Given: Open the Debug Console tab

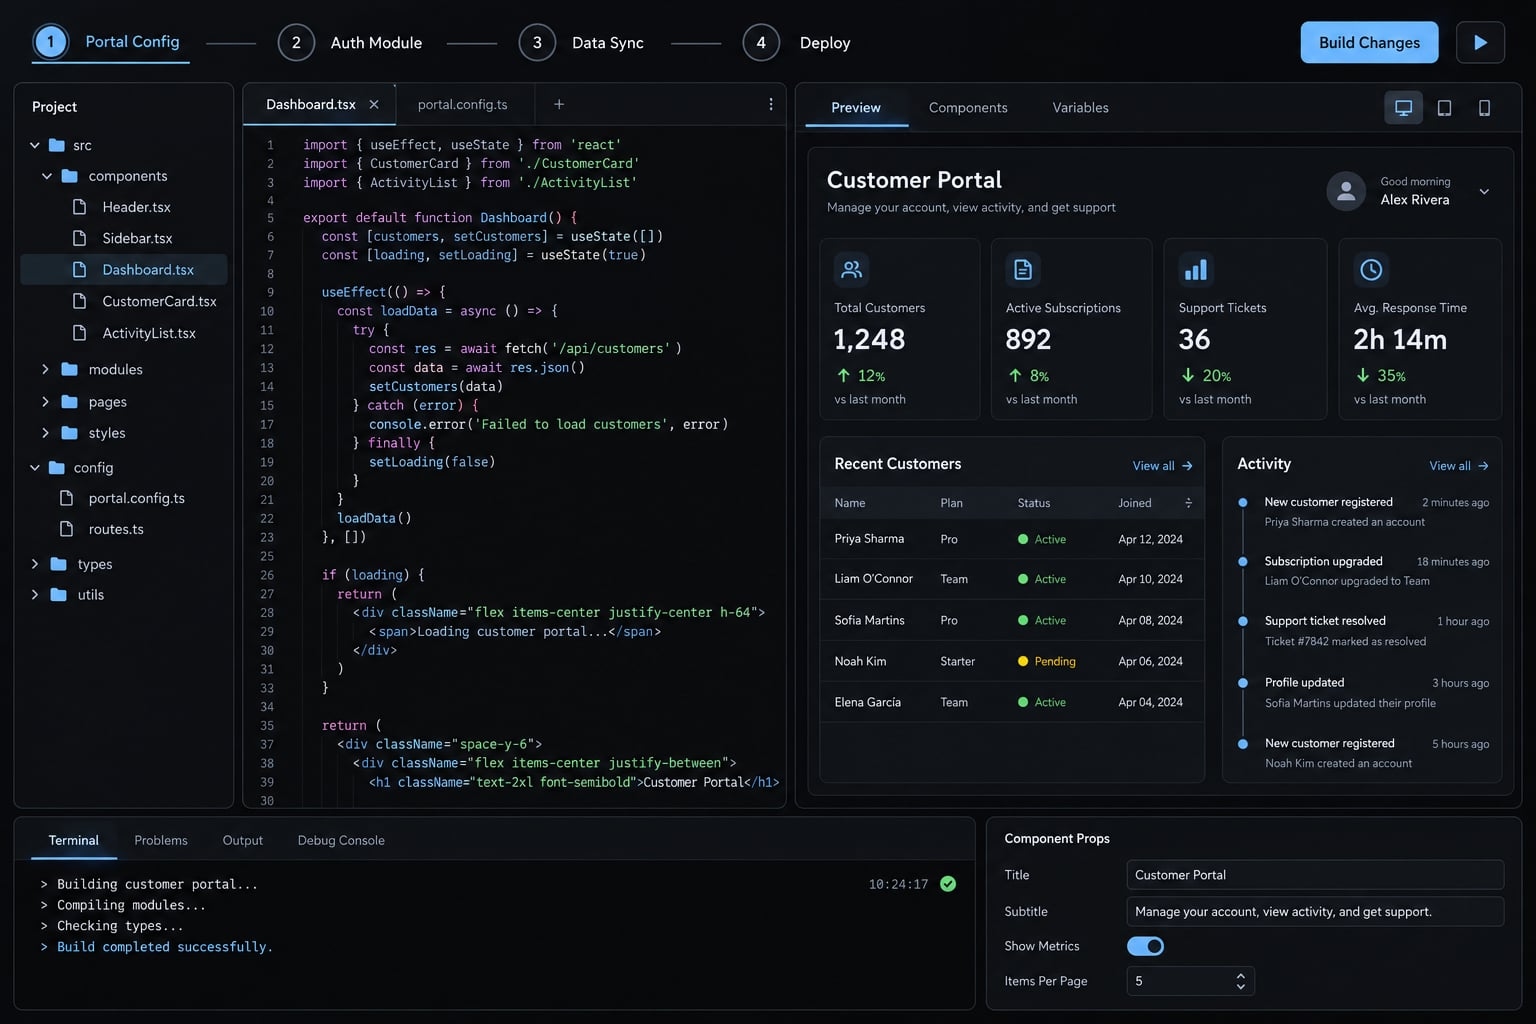Looking at the screenshot, I should (x=341, y=840).
